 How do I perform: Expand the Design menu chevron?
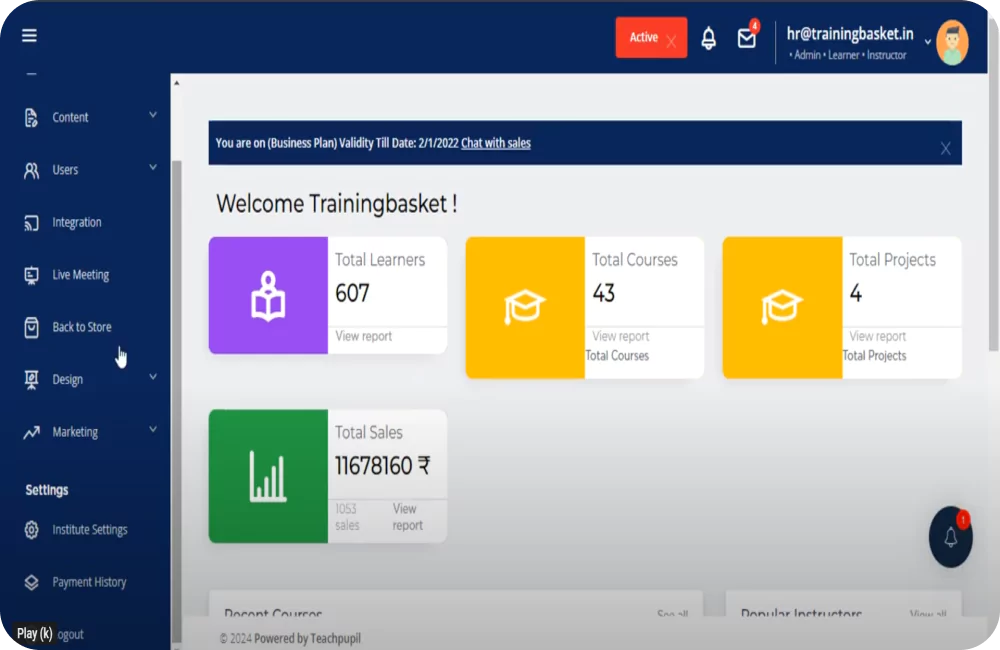point(153,377)
